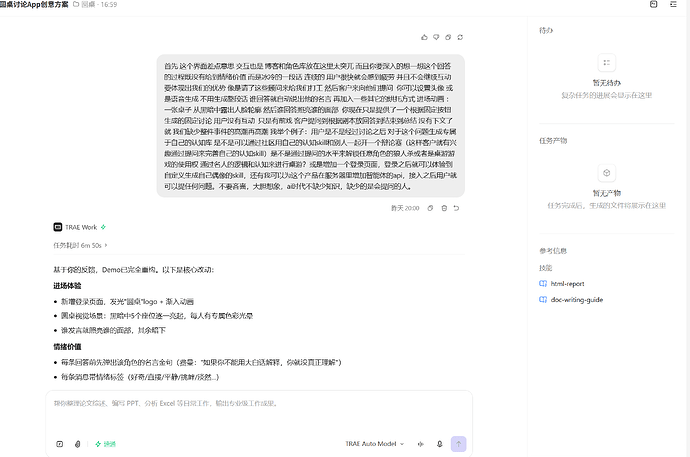This screenshot has width=690, height=457.
Task: Click the TRAE Work logo icon
Action: tap(58, 227)
